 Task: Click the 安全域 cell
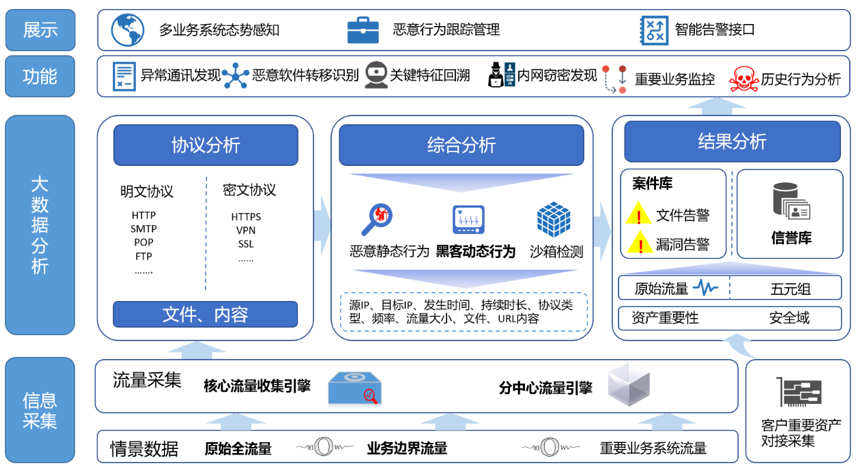(x=789, y=318)
